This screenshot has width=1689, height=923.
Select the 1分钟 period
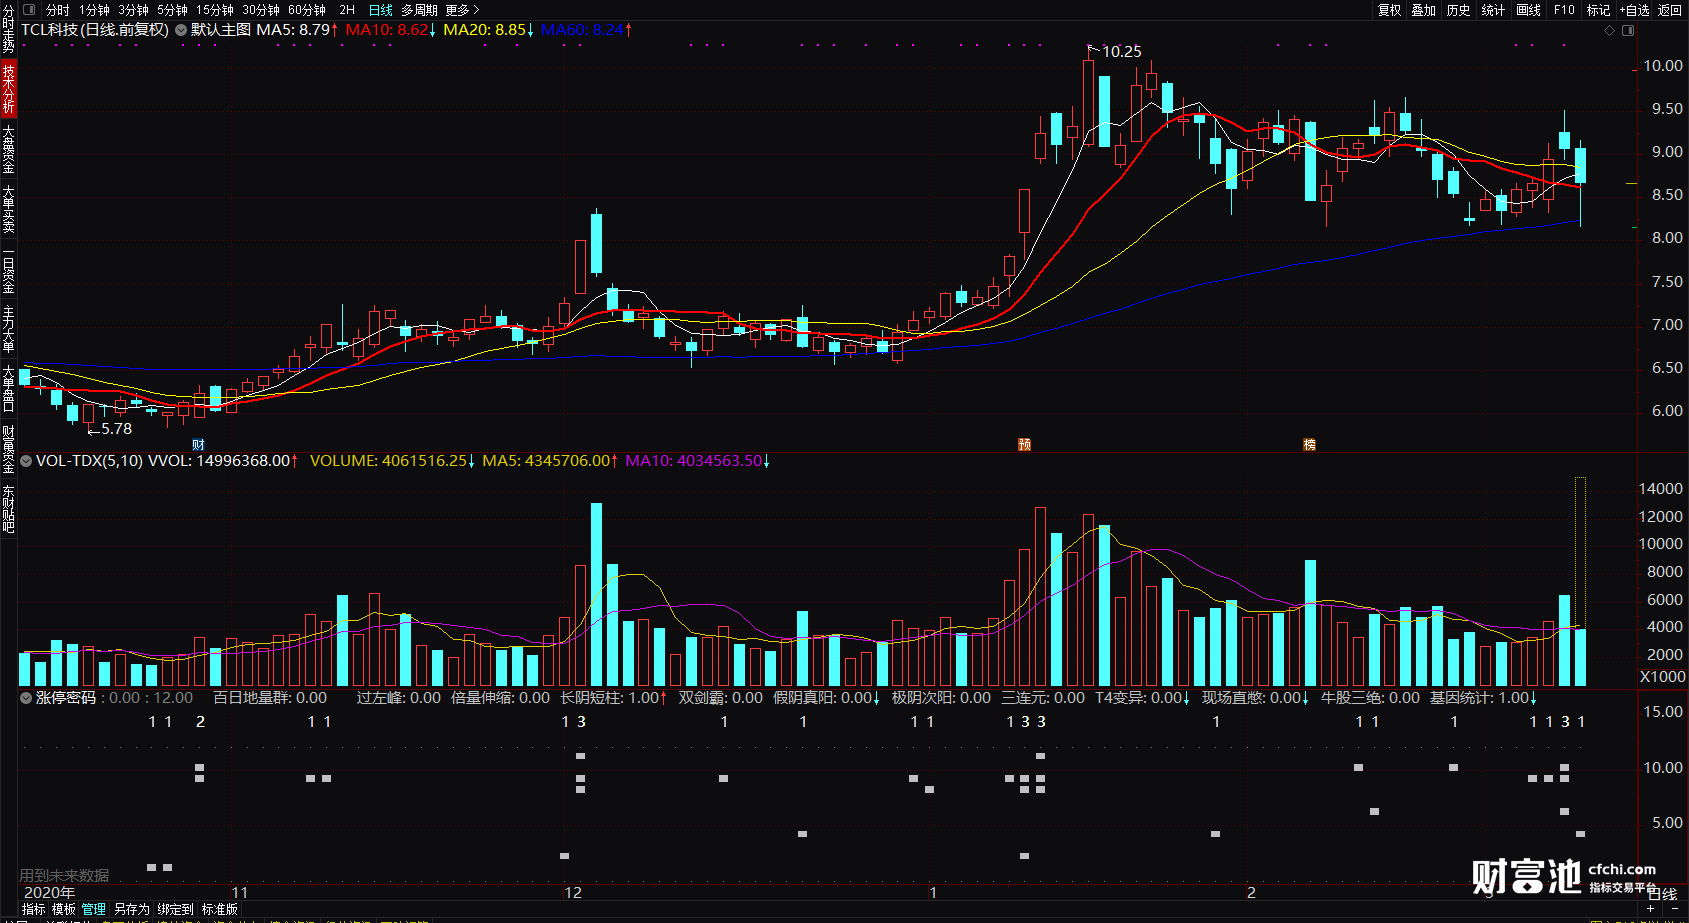tap(94, 10)
